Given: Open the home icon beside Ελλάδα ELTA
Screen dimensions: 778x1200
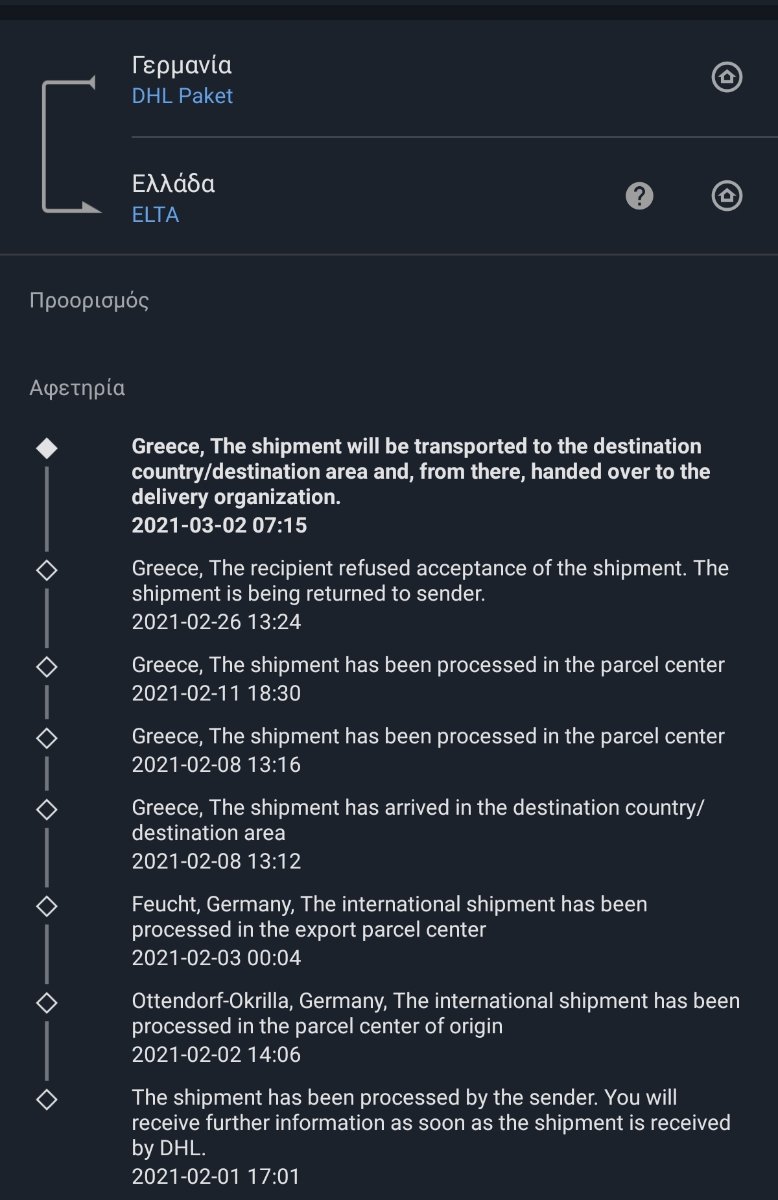Looking at the screenshot, I should (x=726, y=196).
